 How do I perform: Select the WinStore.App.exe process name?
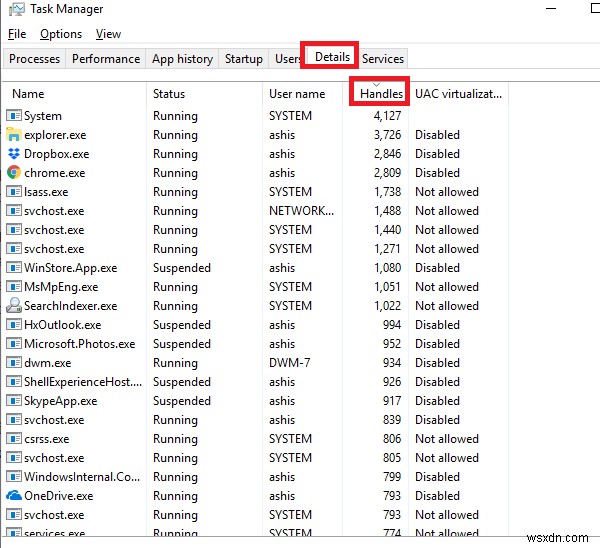(71, 268)
